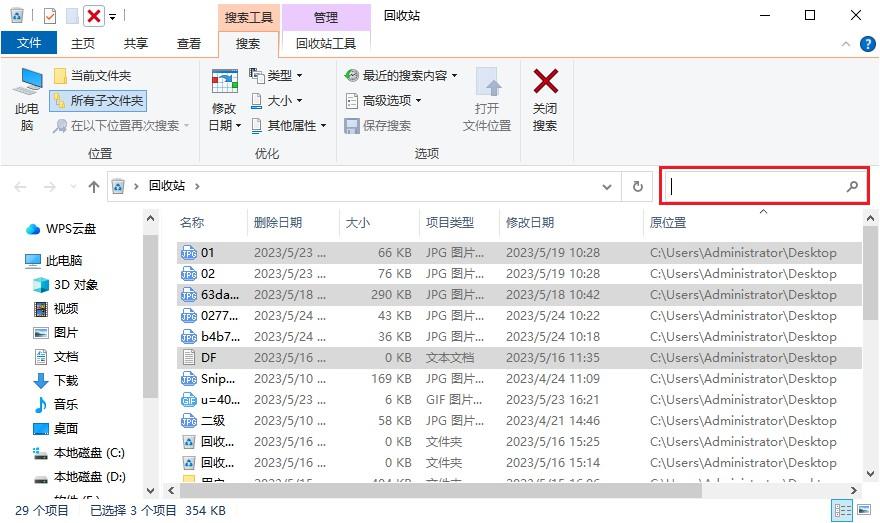
Task: Select the 0277... JPG file
Action: 519,316
